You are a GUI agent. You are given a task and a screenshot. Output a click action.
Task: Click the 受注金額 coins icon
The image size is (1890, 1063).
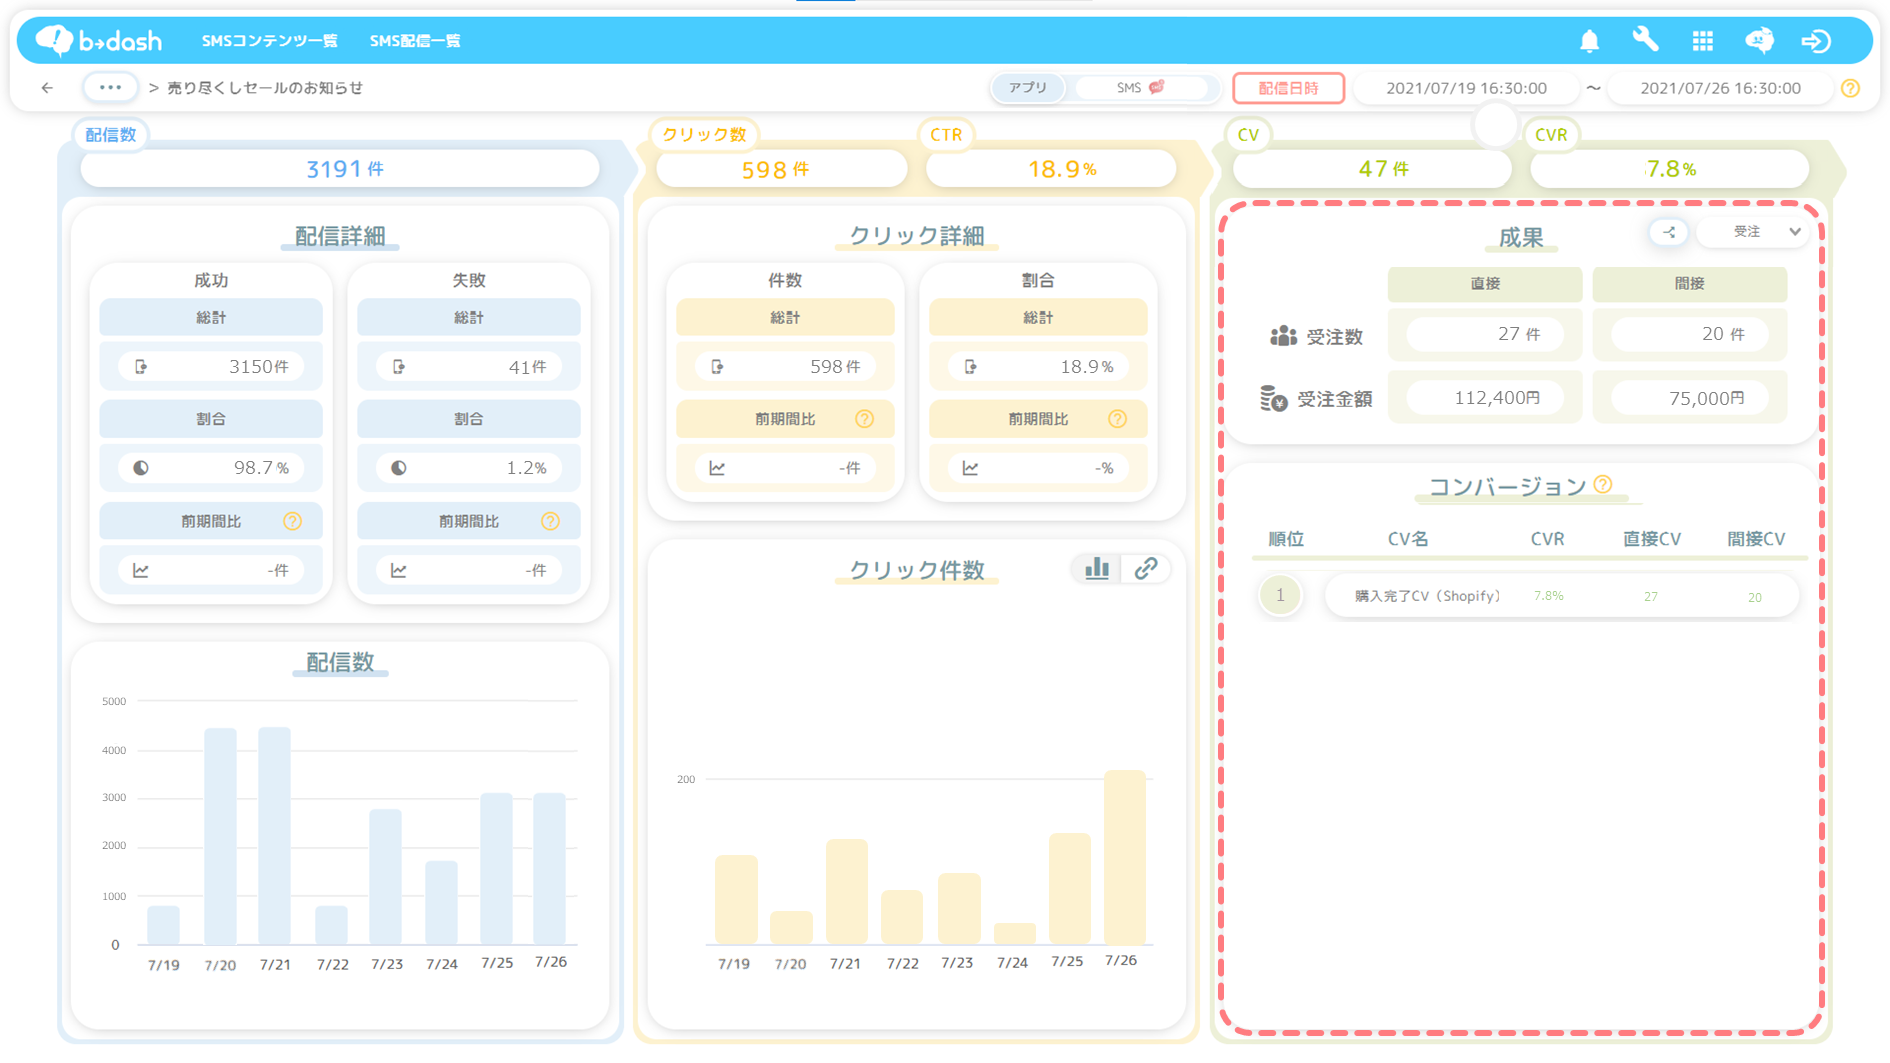[x=1273, y=398]
